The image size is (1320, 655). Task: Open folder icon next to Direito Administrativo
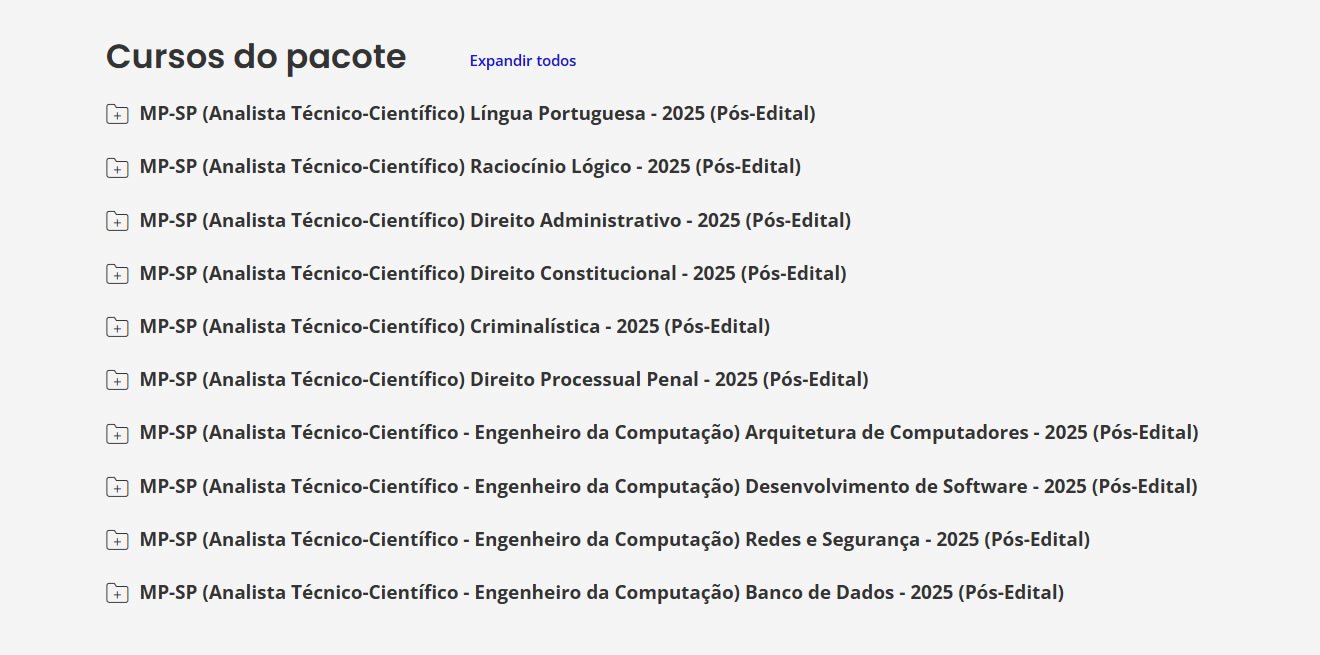coord(117,221)
